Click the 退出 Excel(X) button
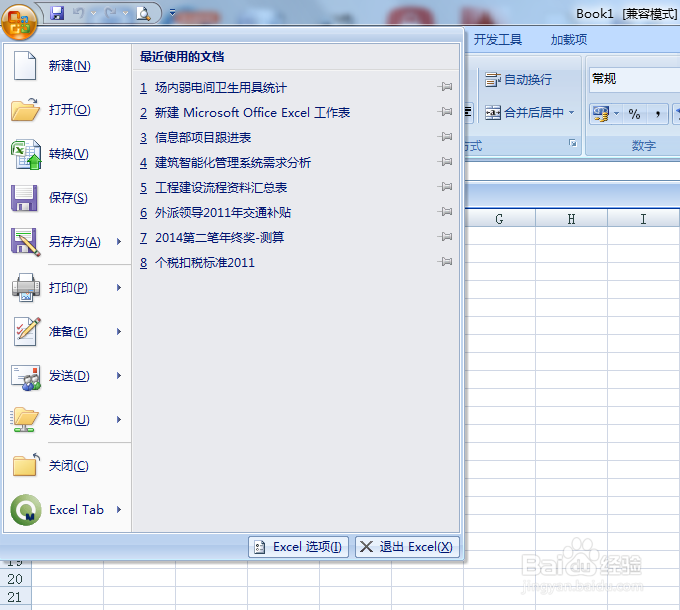Image resolution: width=680 pixels, height=610 pixels. tap(407, 547)
